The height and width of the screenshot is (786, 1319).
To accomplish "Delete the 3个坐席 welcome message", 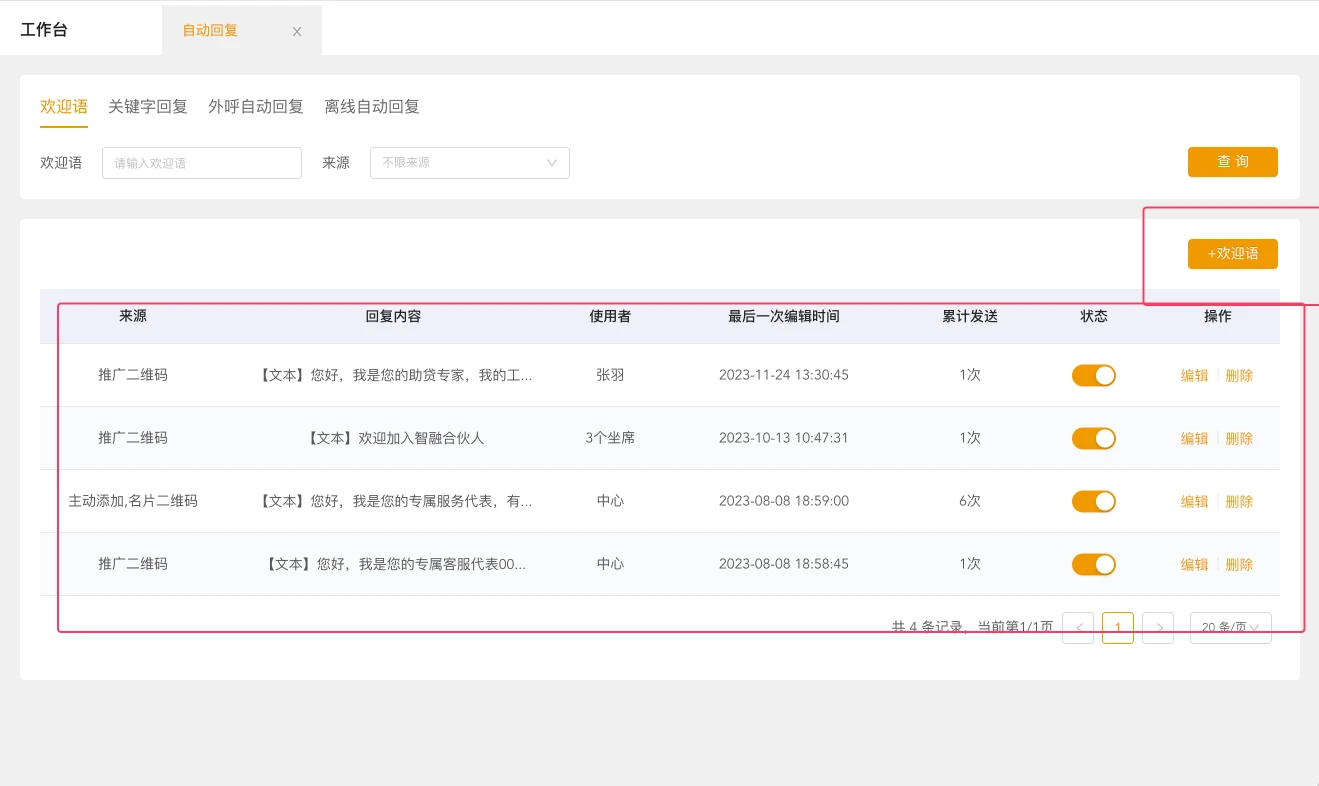I will point(1239,439).
